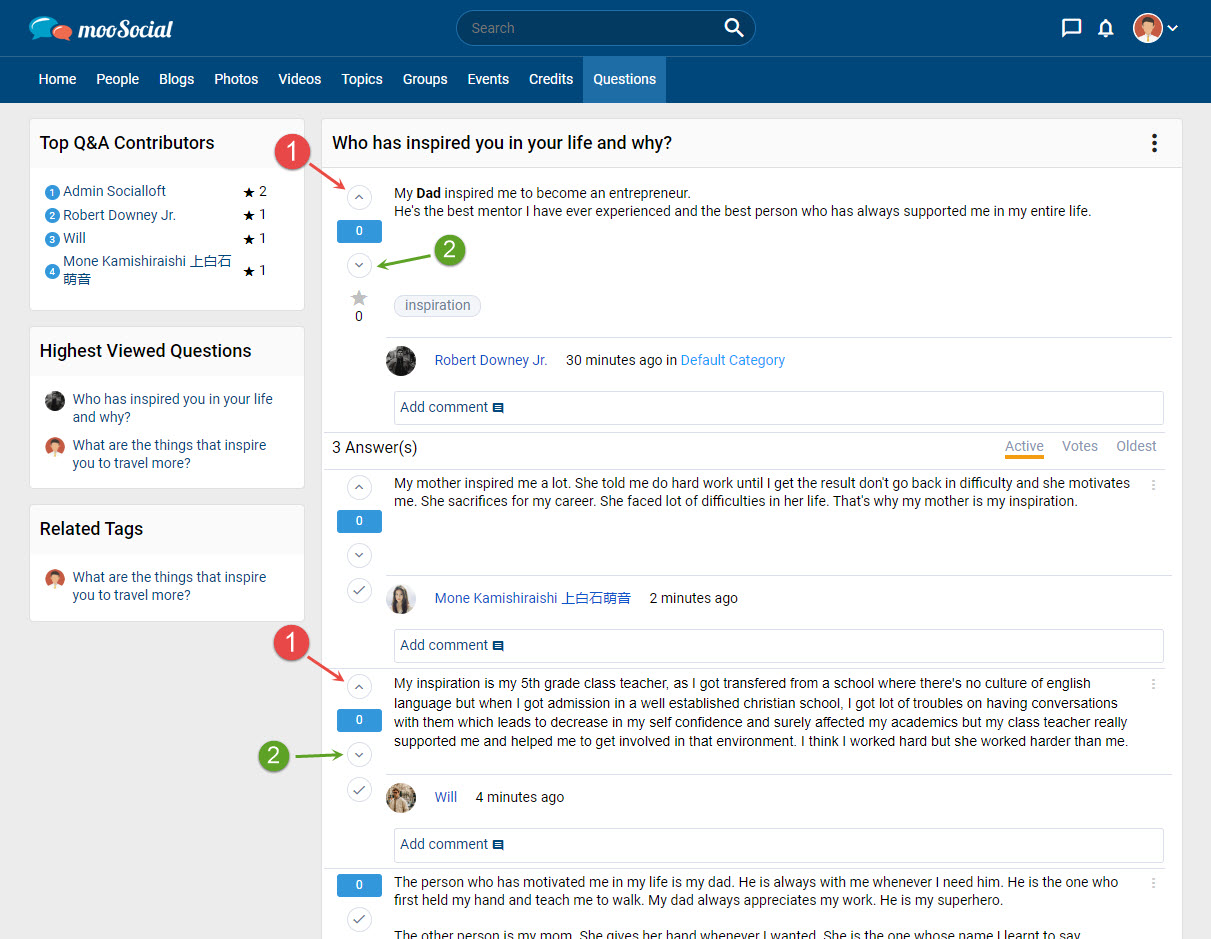Favorite the question with the star icon

(359, 298)
